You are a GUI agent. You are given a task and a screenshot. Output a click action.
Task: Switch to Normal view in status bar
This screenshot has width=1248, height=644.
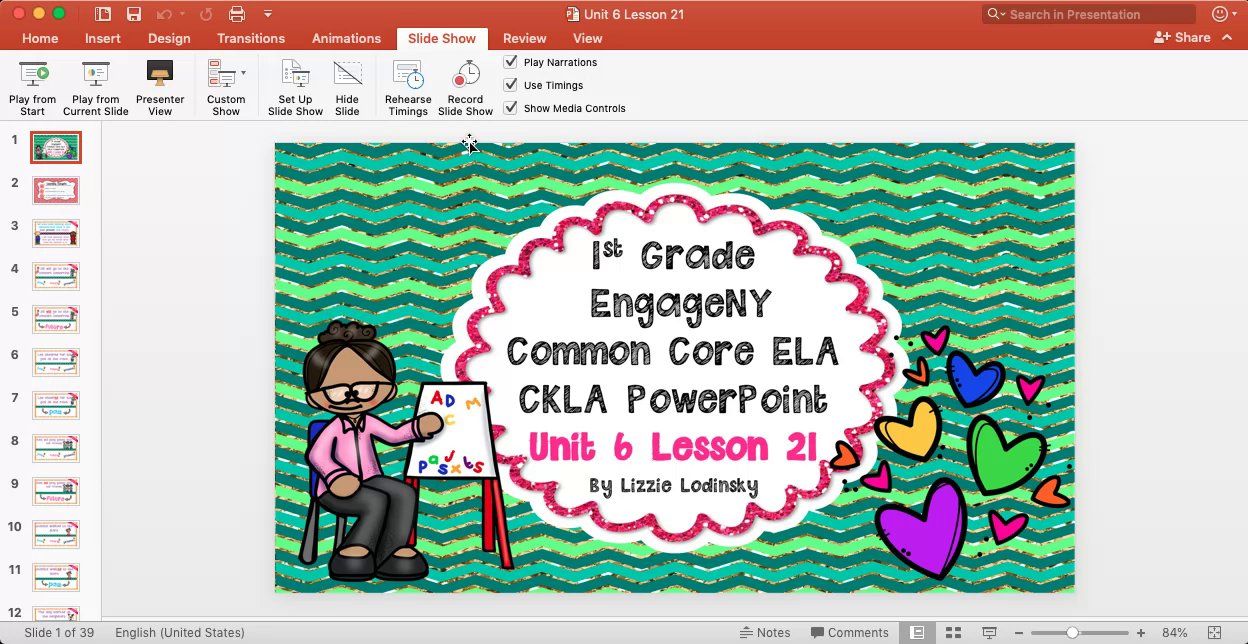point(917,632)
